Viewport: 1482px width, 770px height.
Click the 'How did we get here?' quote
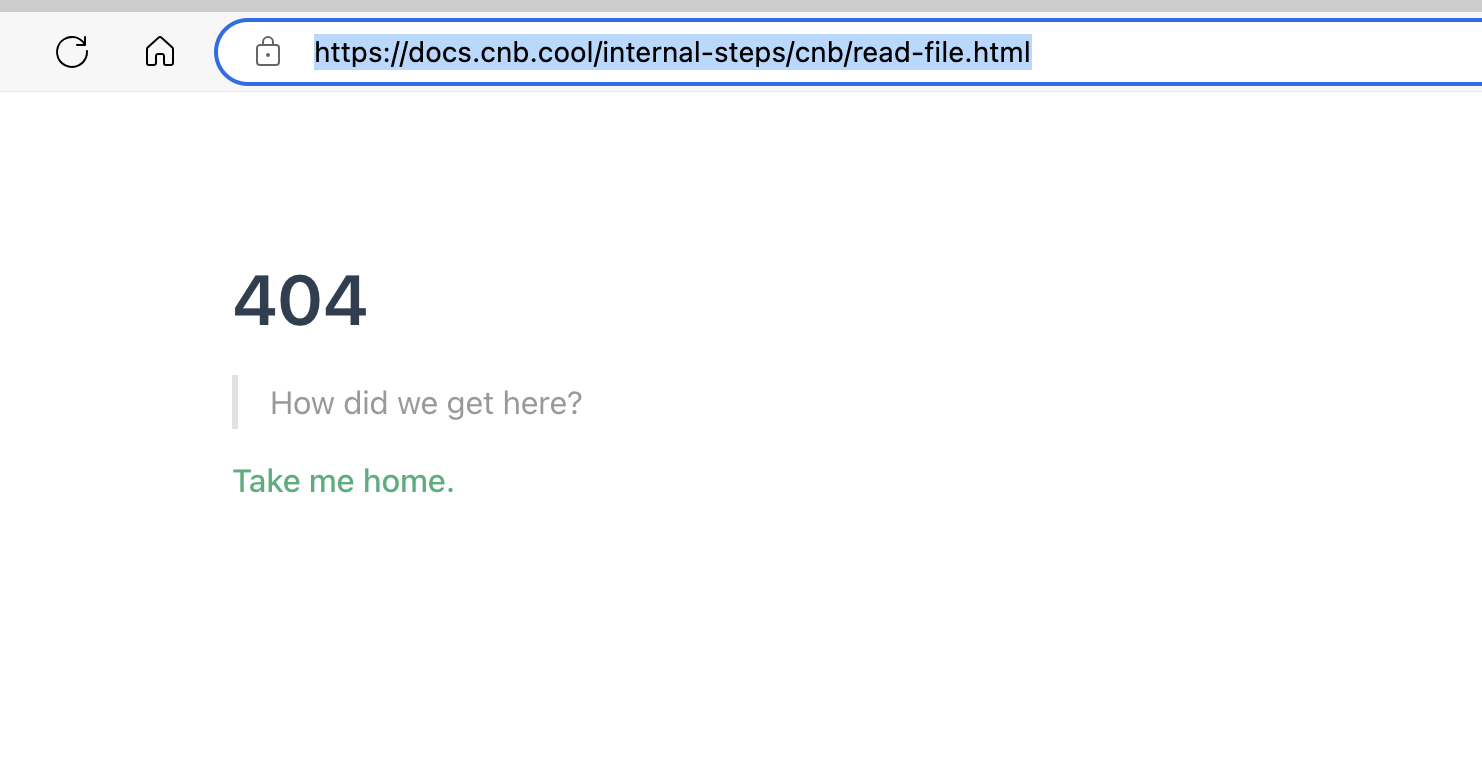pos(425,402)
